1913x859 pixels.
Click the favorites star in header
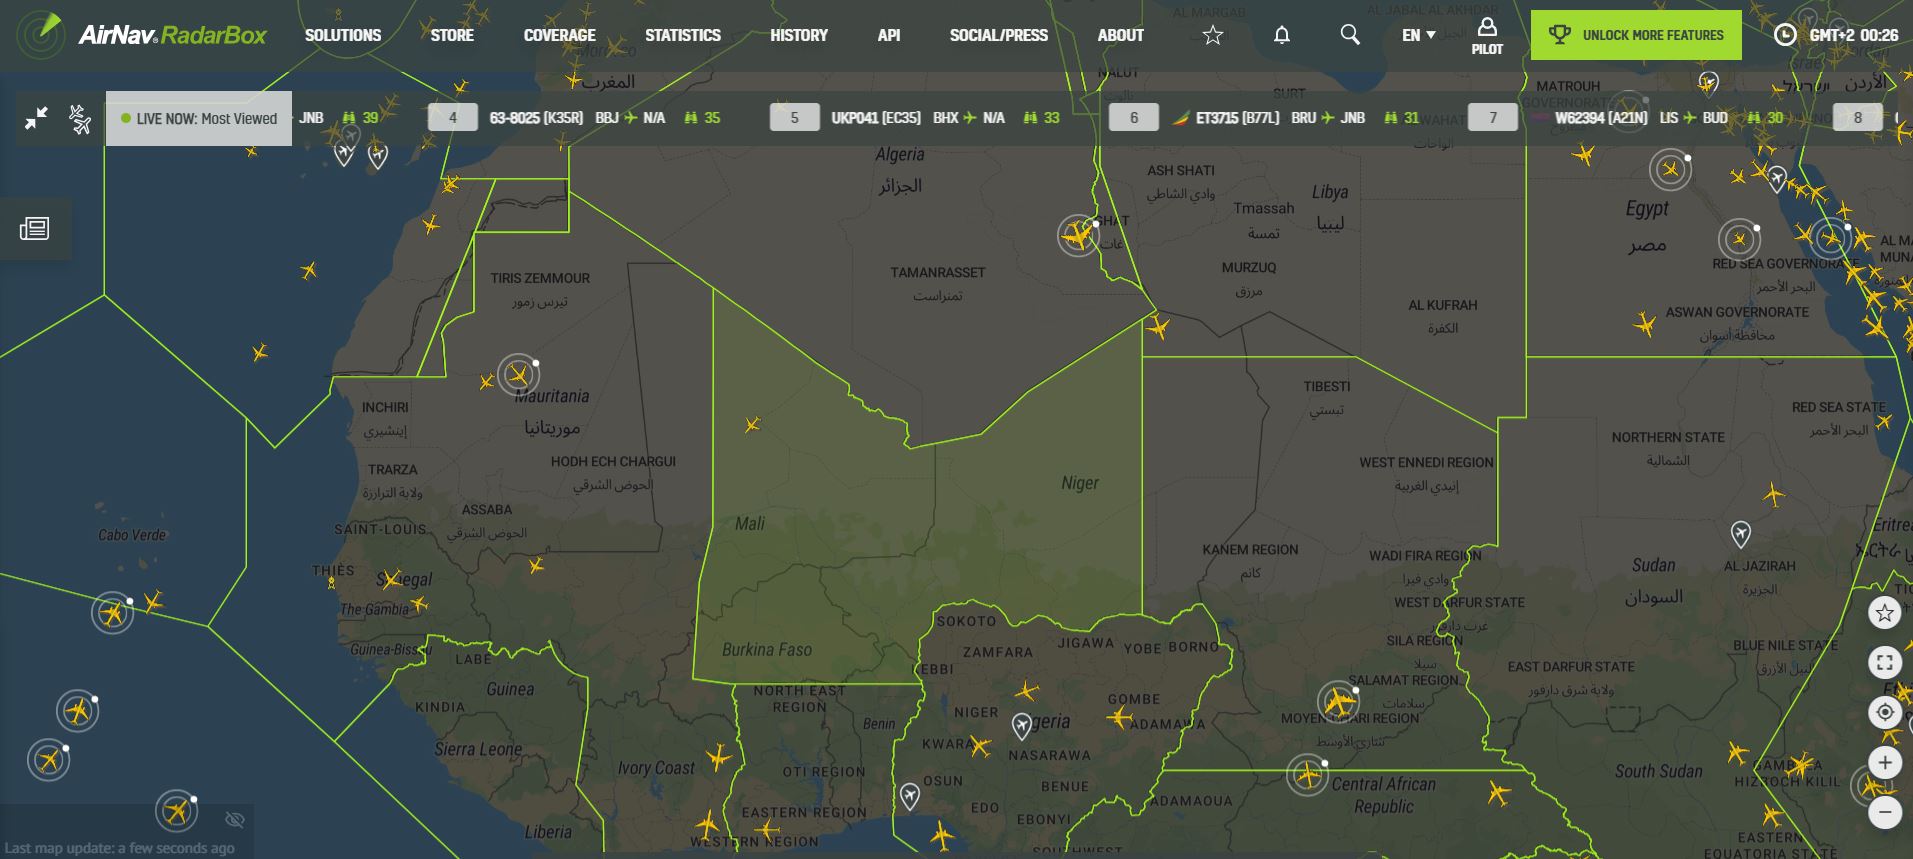(x=1212, y=35)
